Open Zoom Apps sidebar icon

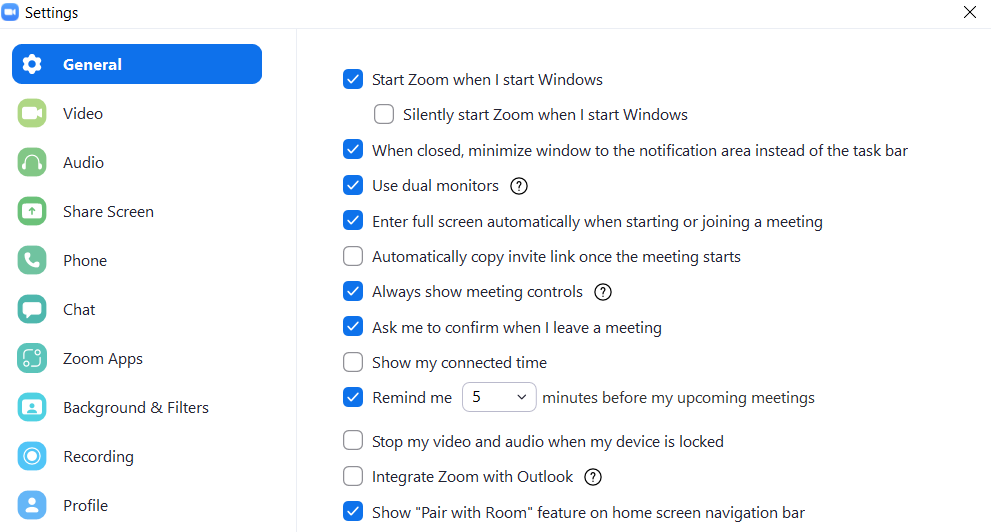point(32,358)
